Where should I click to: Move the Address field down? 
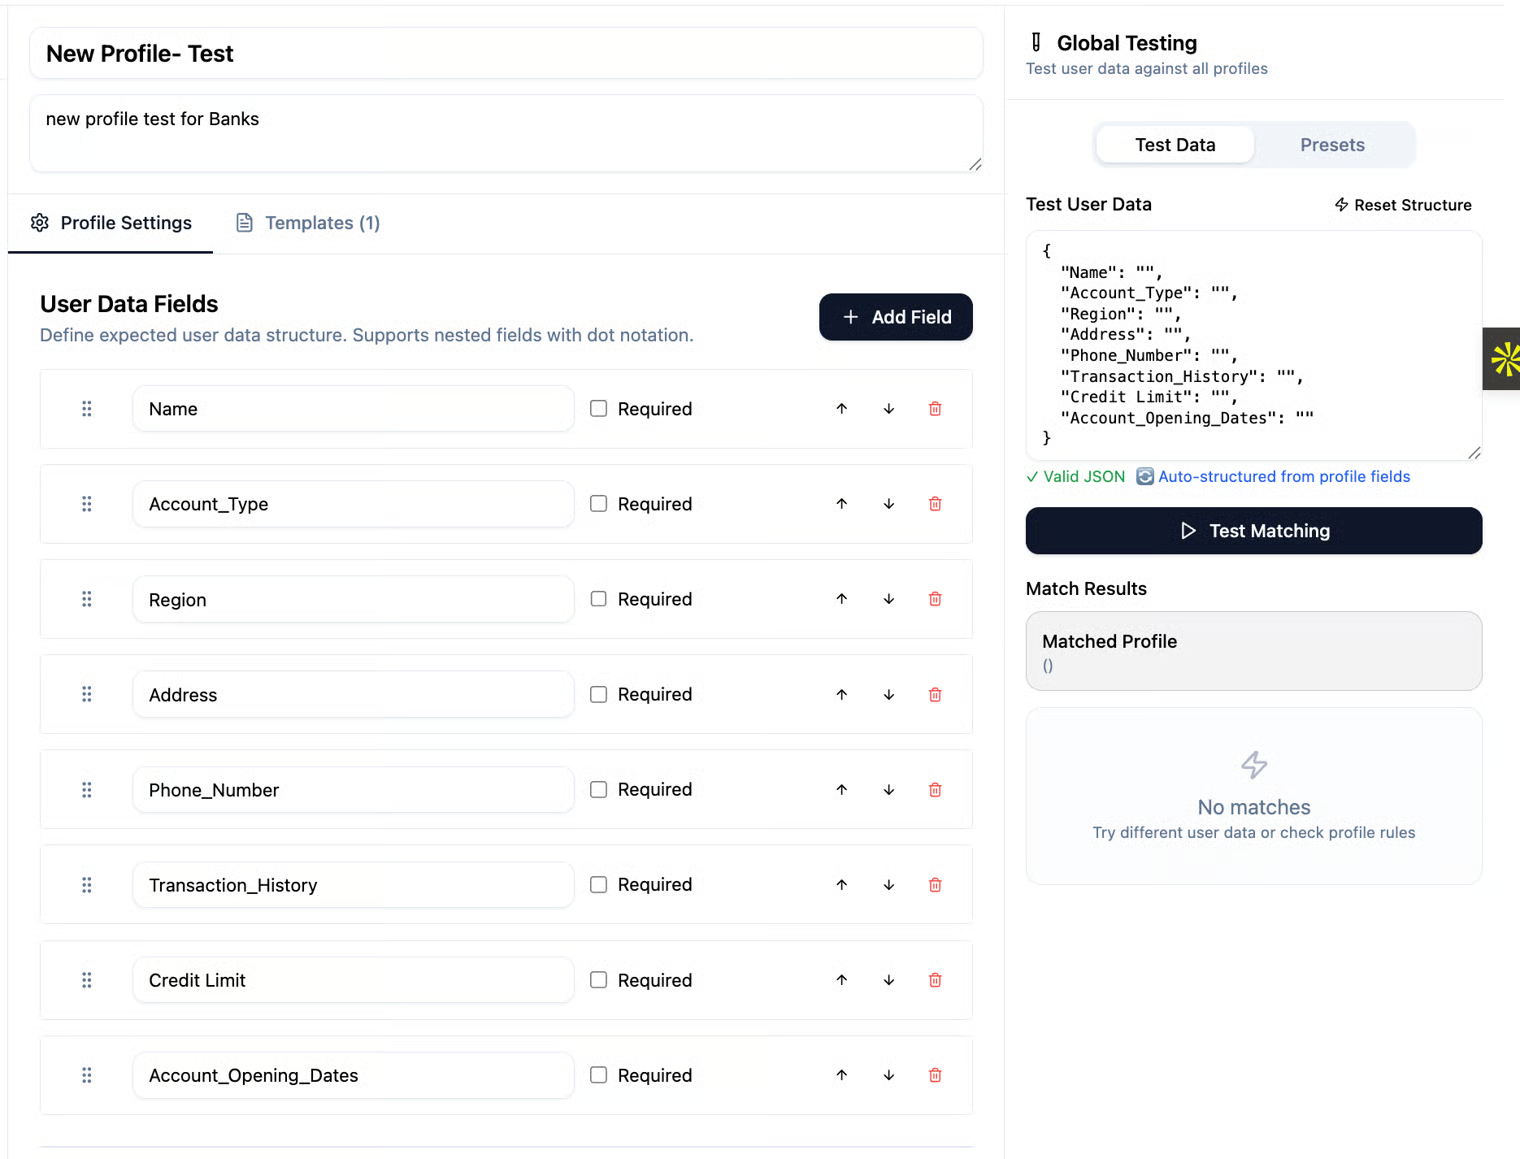tap(889, 695)
